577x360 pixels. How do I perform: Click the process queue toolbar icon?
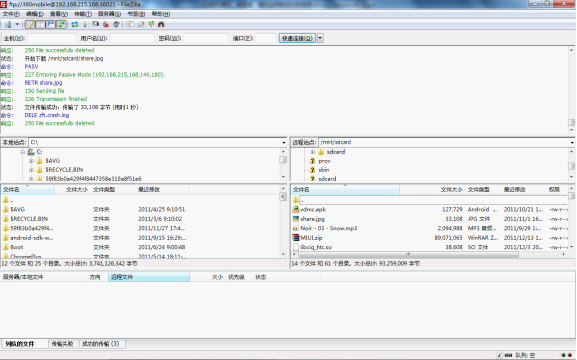85,25
